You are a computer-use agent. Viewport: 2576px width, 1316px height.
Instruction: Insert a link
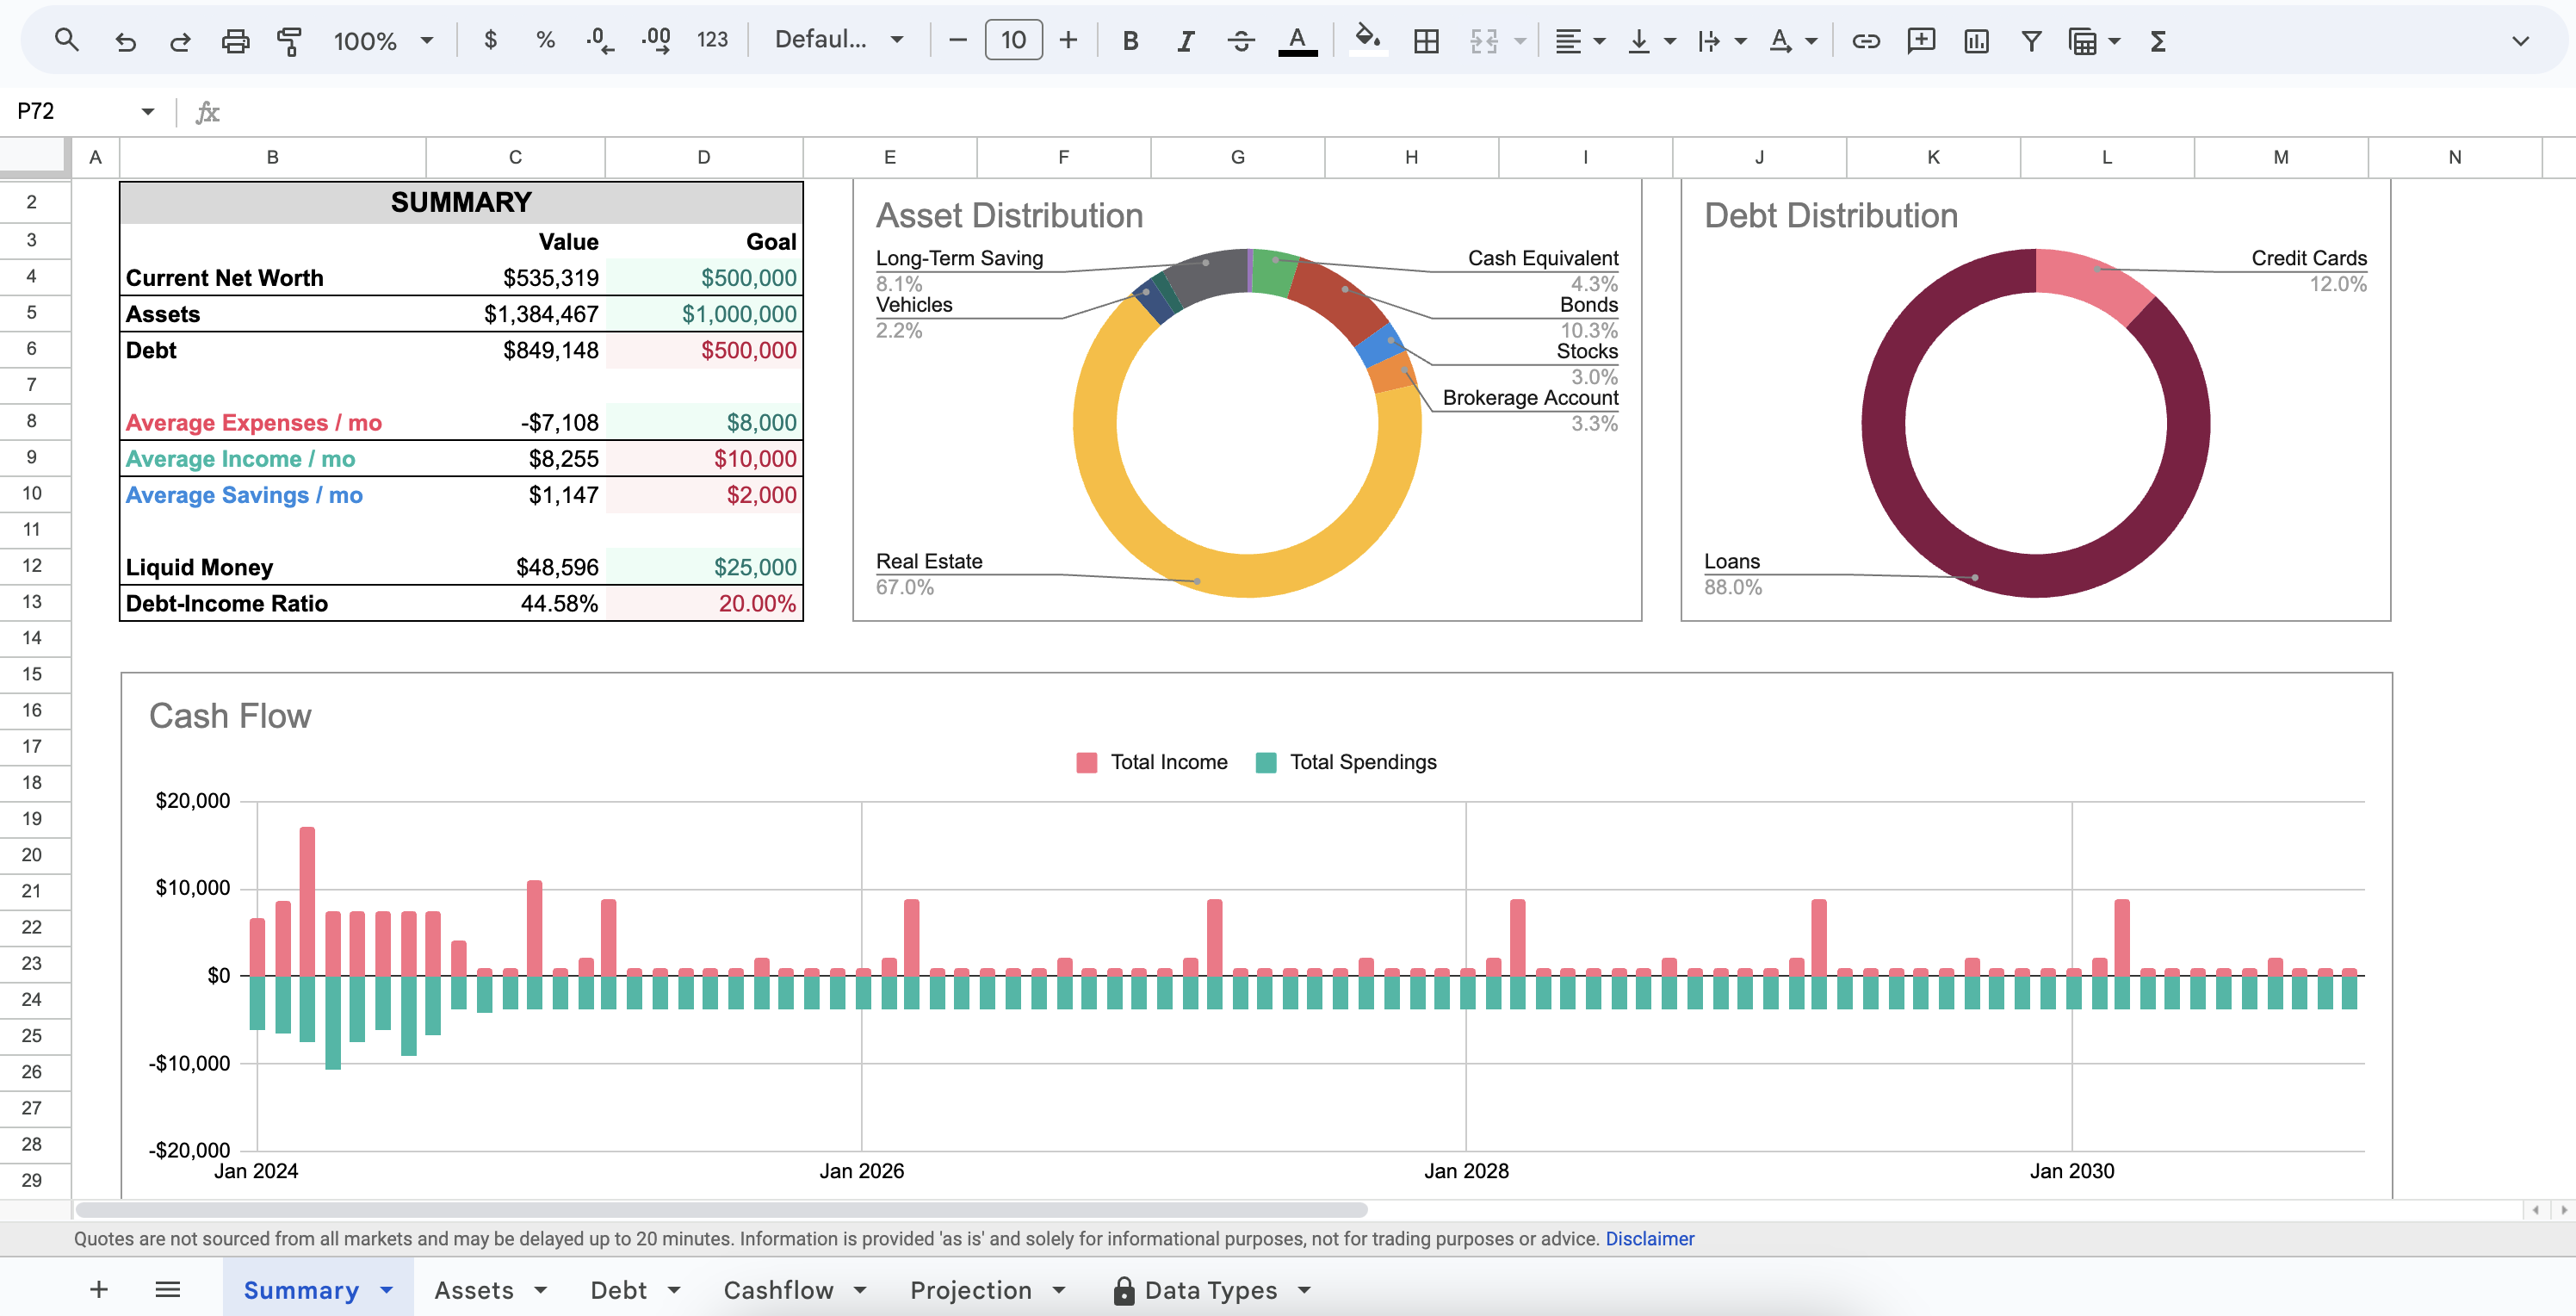tap(1866, 41)
